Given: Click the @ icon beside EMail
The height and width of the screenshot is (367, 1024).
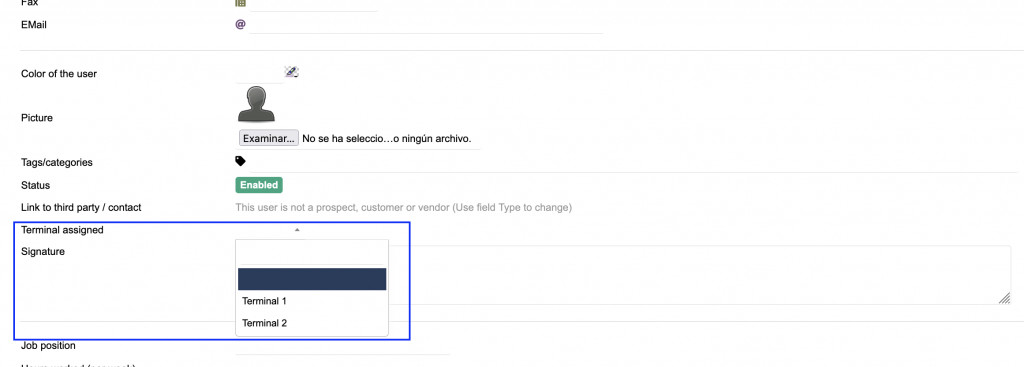Looking at the screenshot, I should pos(240,25).
